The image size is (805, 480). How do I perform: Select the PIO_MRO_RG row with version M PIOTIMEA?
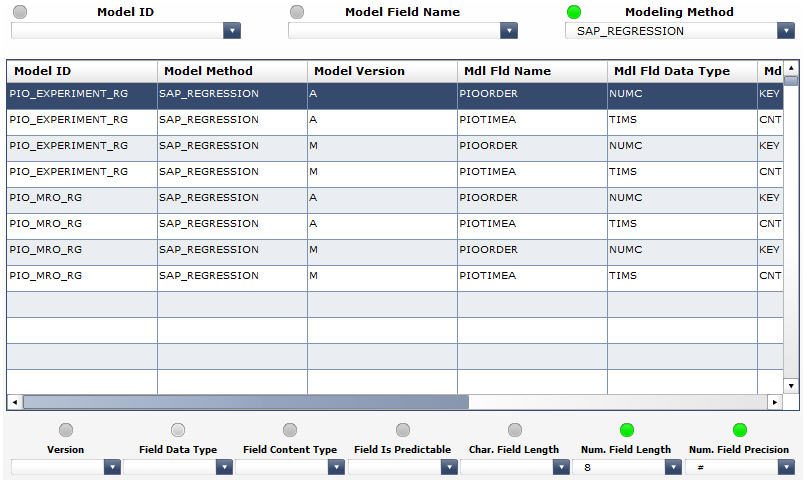(x=395, y=276)
